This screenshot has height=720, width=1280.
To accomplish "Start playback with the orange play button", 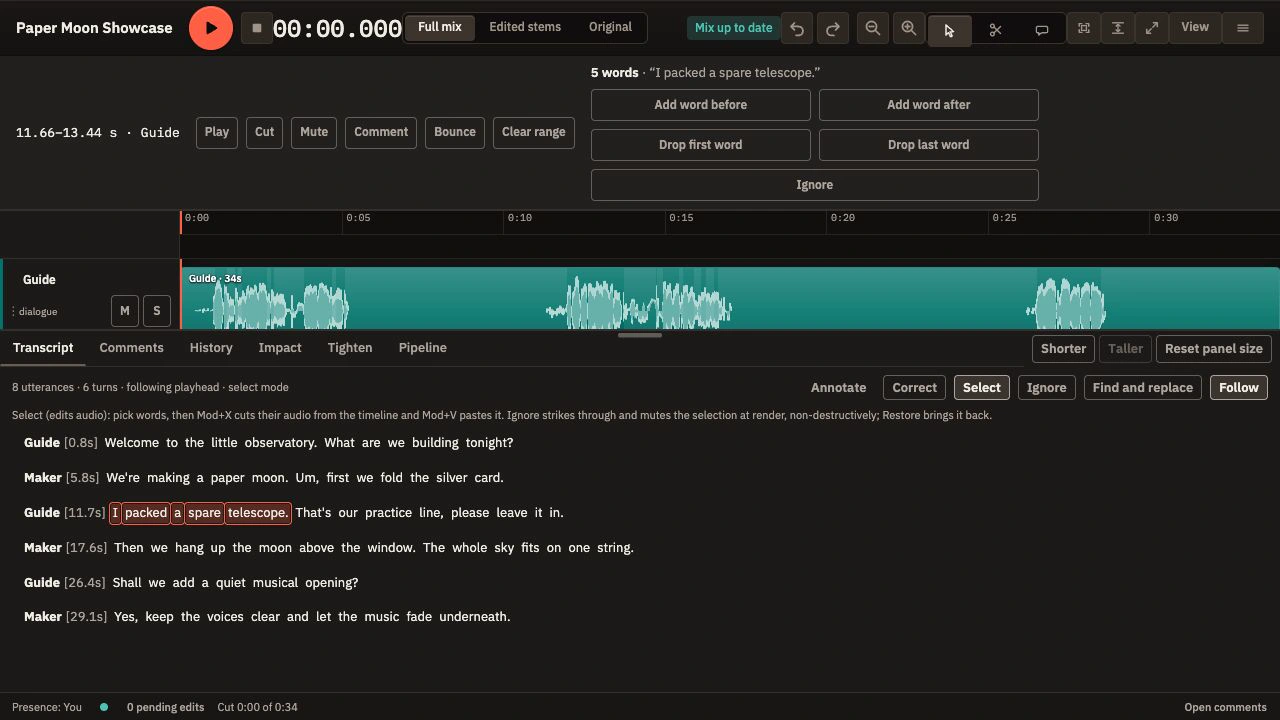I will point(210,28).
